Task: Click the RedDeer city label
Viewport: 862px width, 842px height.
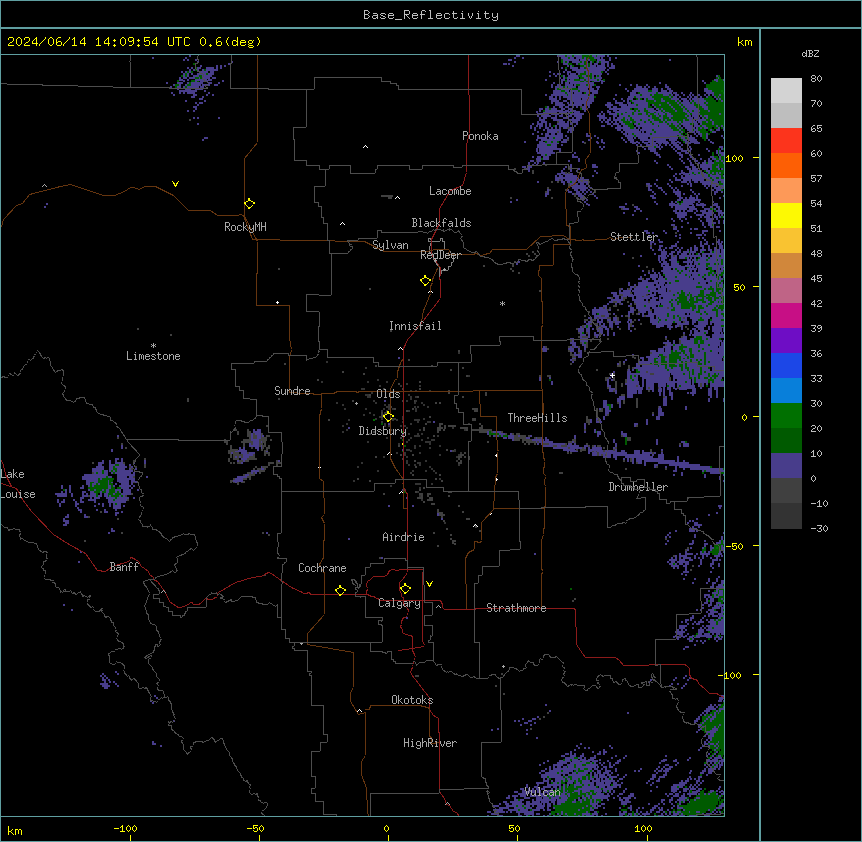Action: 440,255
